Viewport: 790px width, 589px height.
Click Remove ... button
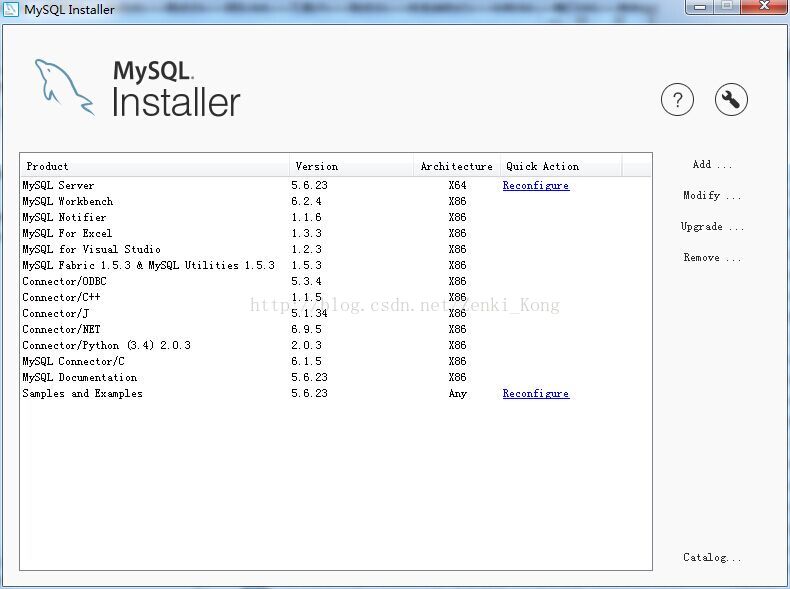click(x=712, y=257)
